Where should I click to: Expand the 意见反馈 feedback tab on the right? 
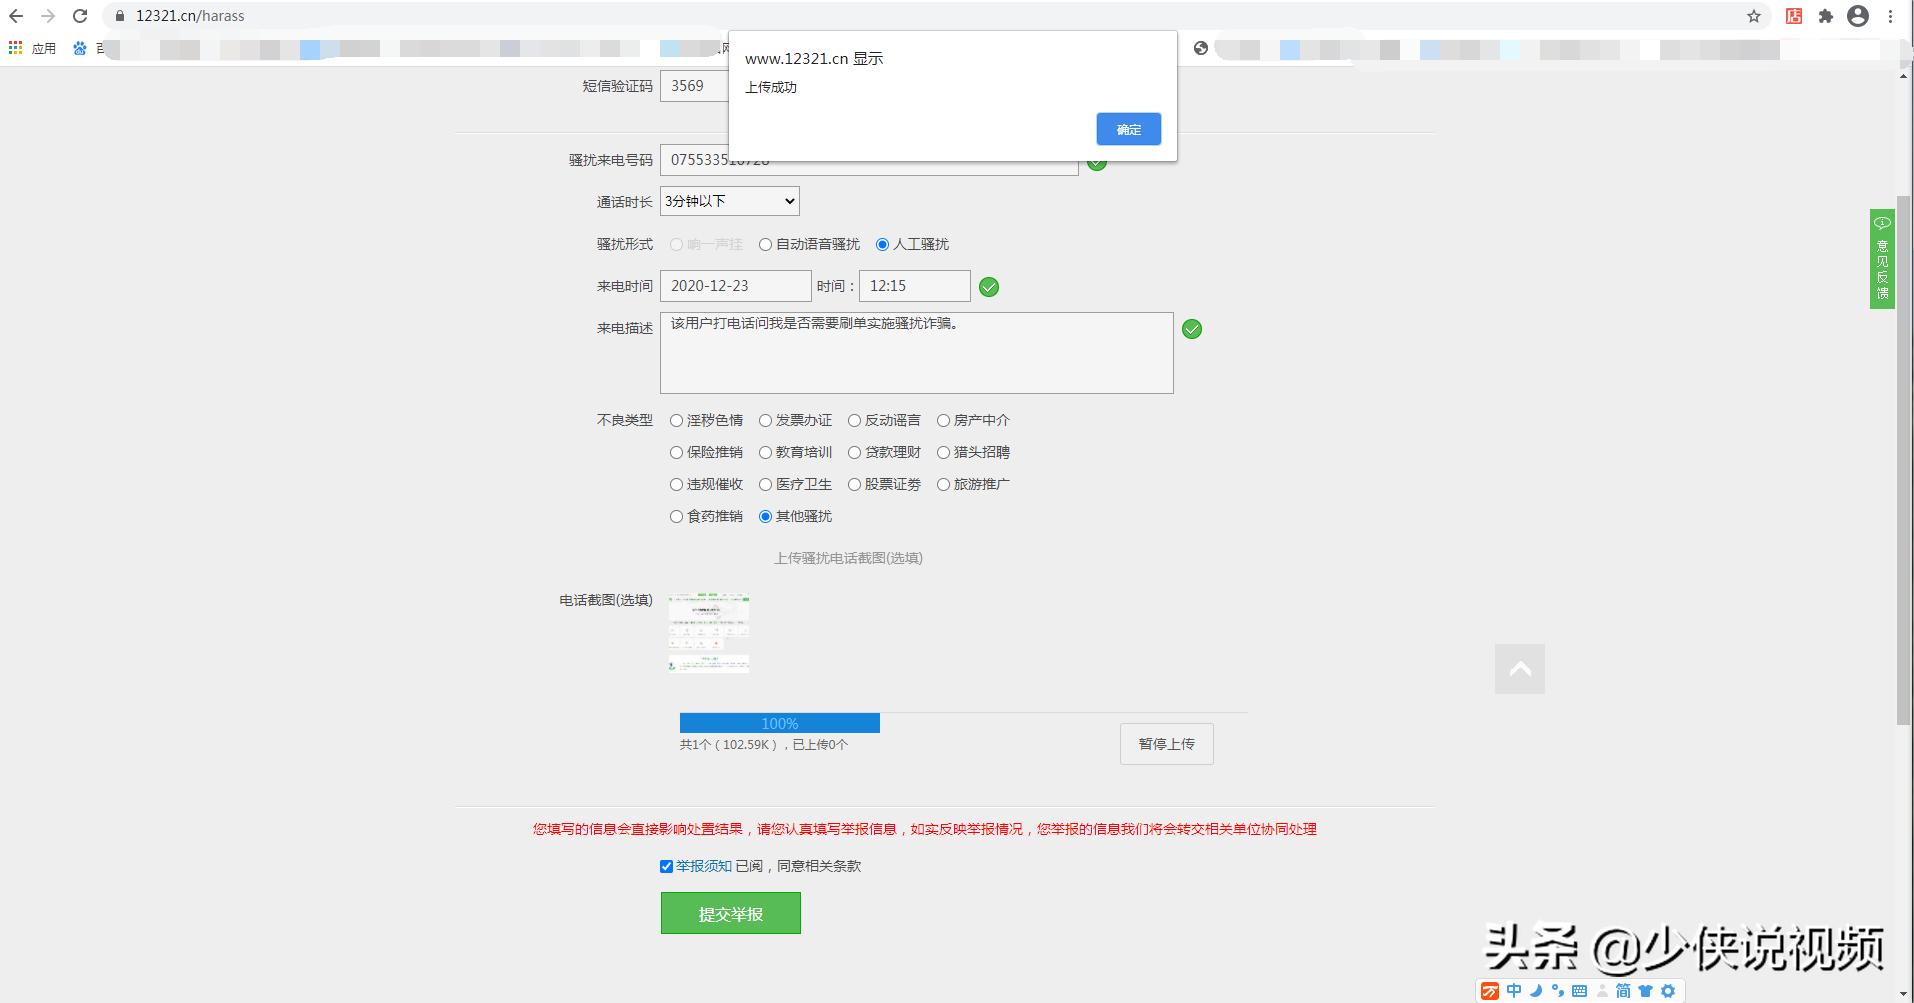(x=1882, y=258)
